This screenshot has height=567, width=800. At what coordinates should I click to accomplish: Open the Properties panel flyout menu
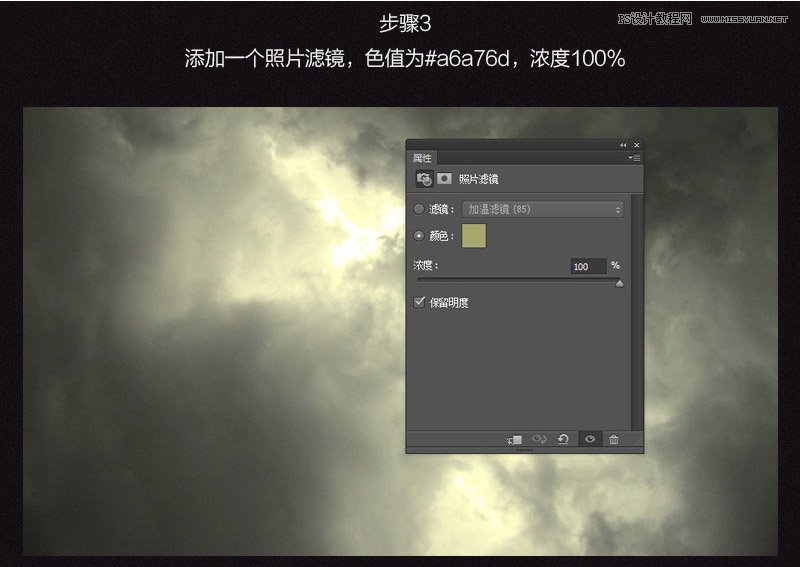(635, 158)
